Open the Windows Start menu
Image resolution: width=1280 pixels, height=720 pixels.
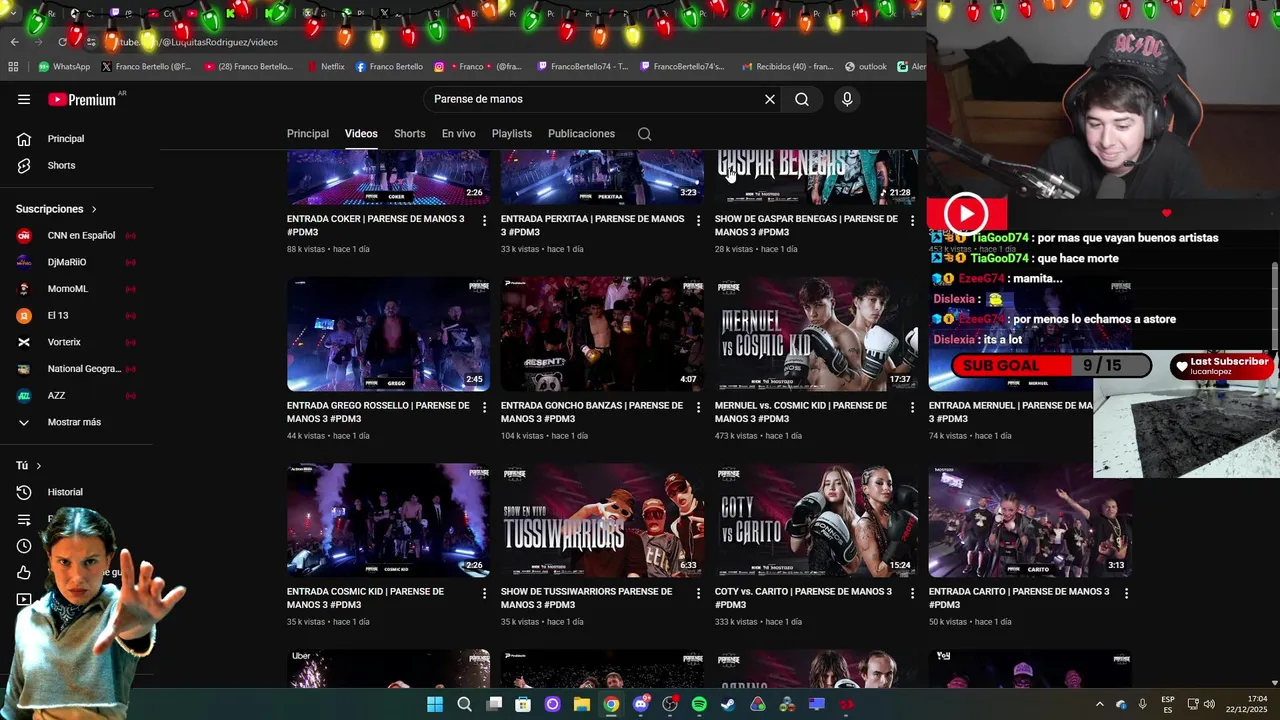coord(435,704)
